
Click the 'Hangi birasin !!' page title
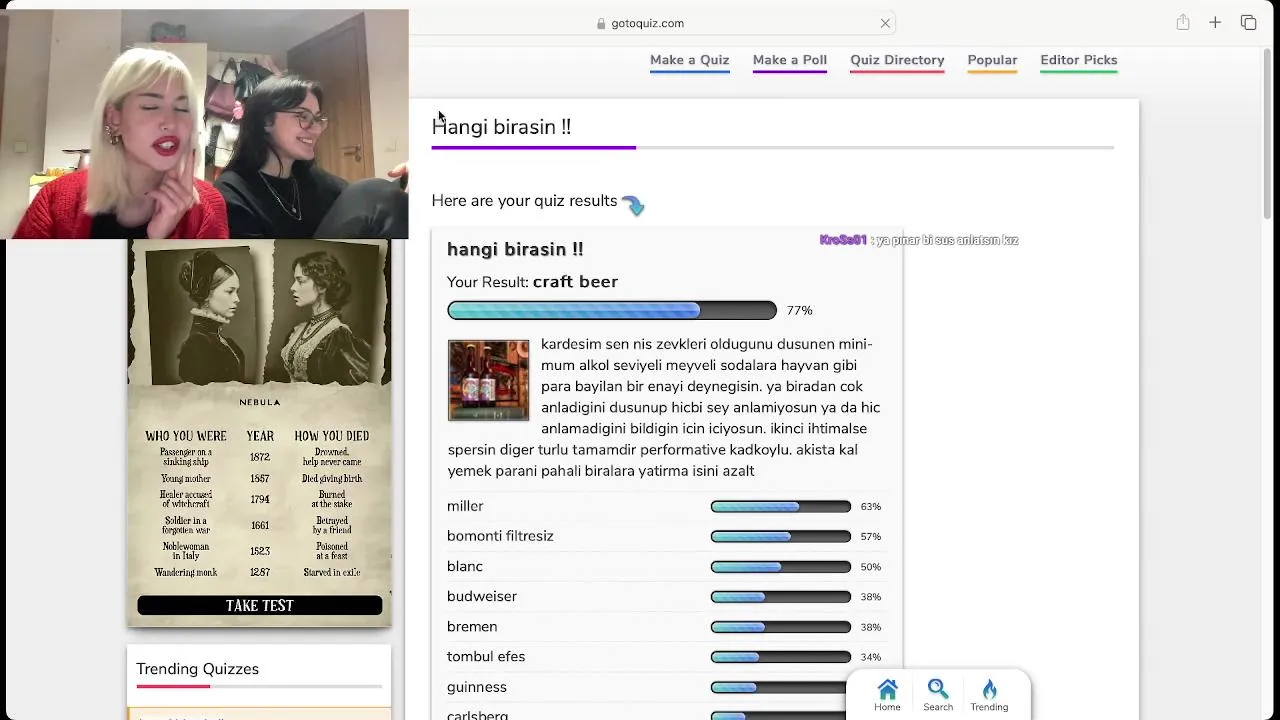(501, 127)
